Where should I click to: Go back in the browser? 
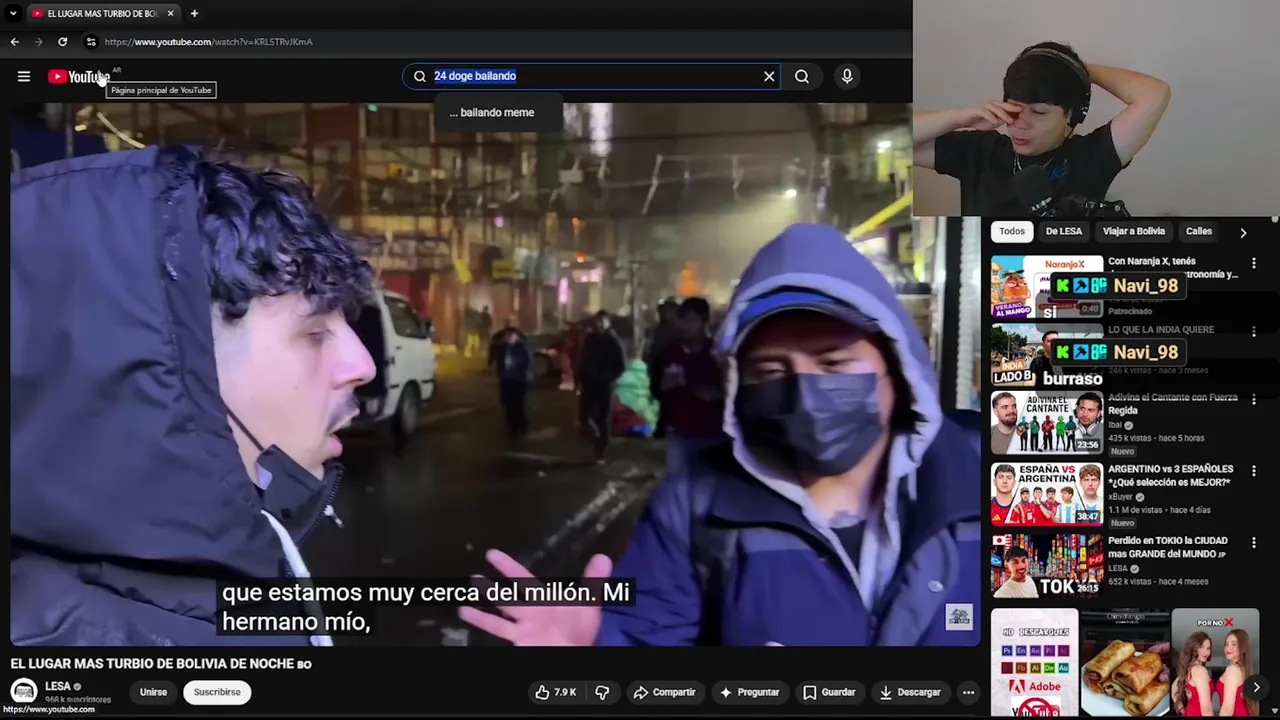14,42
